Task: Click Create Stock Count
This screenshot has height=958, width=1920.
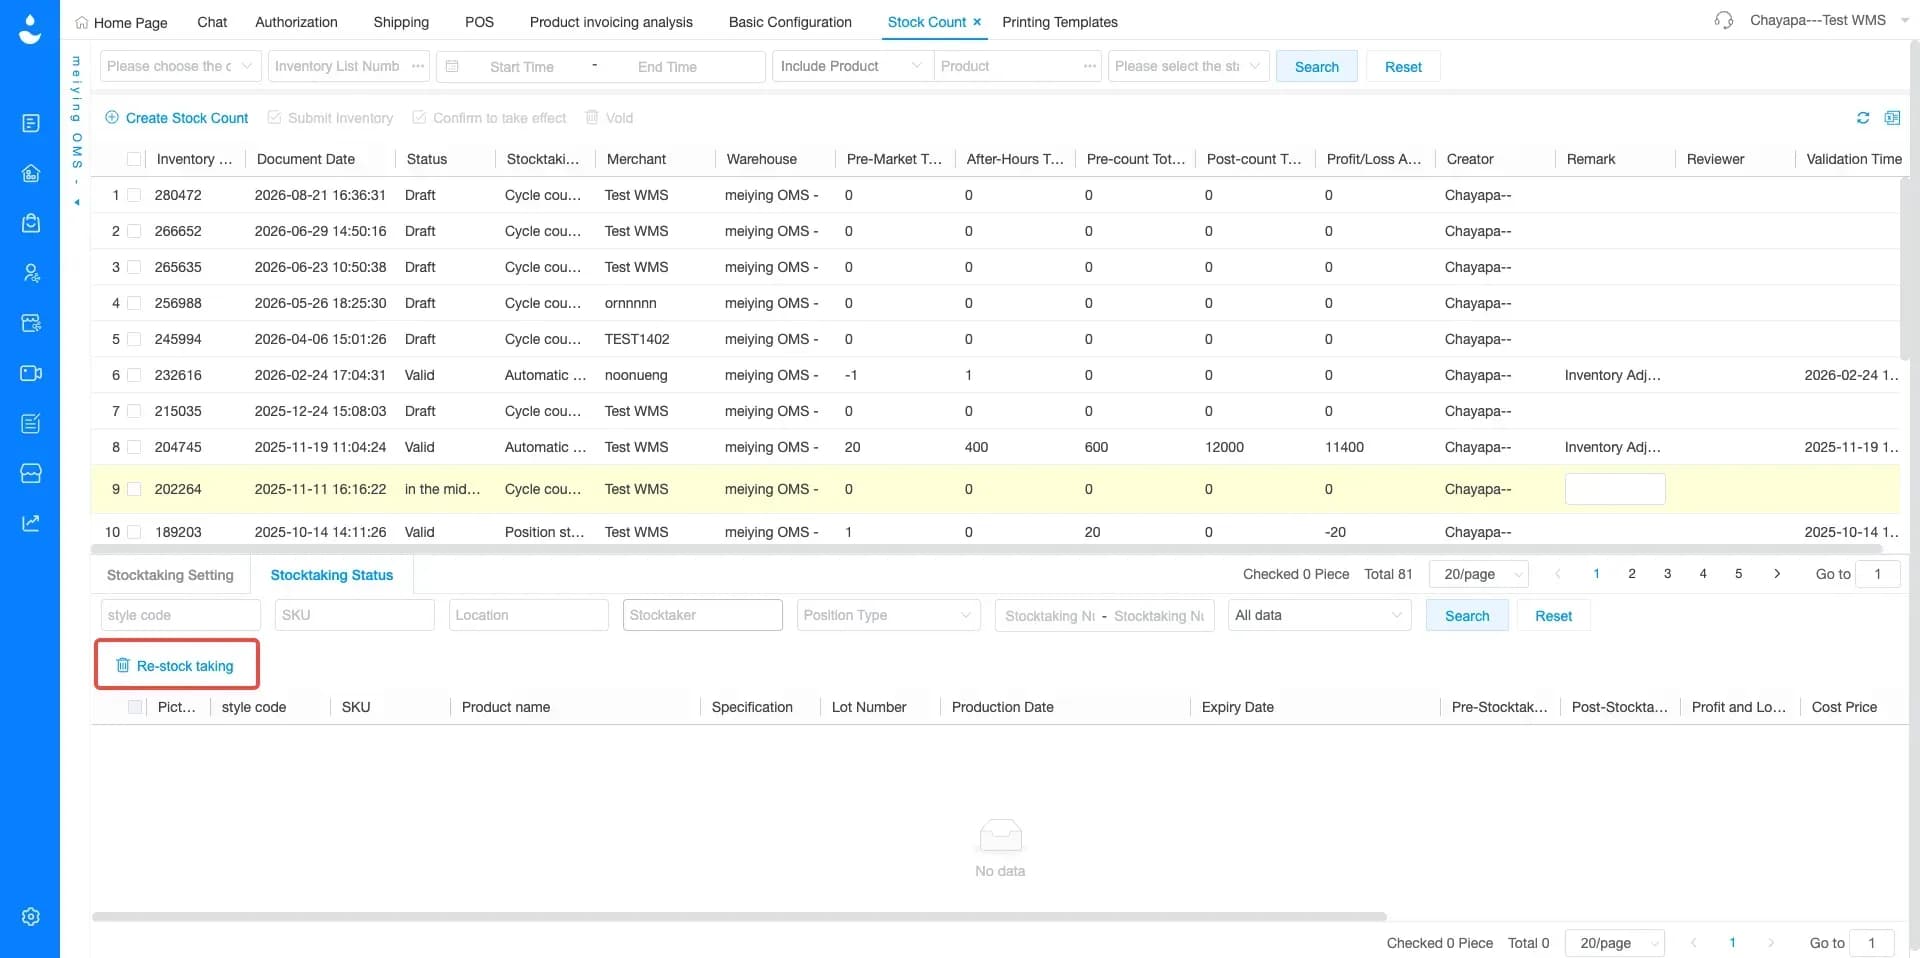Action: click(177, 118)
